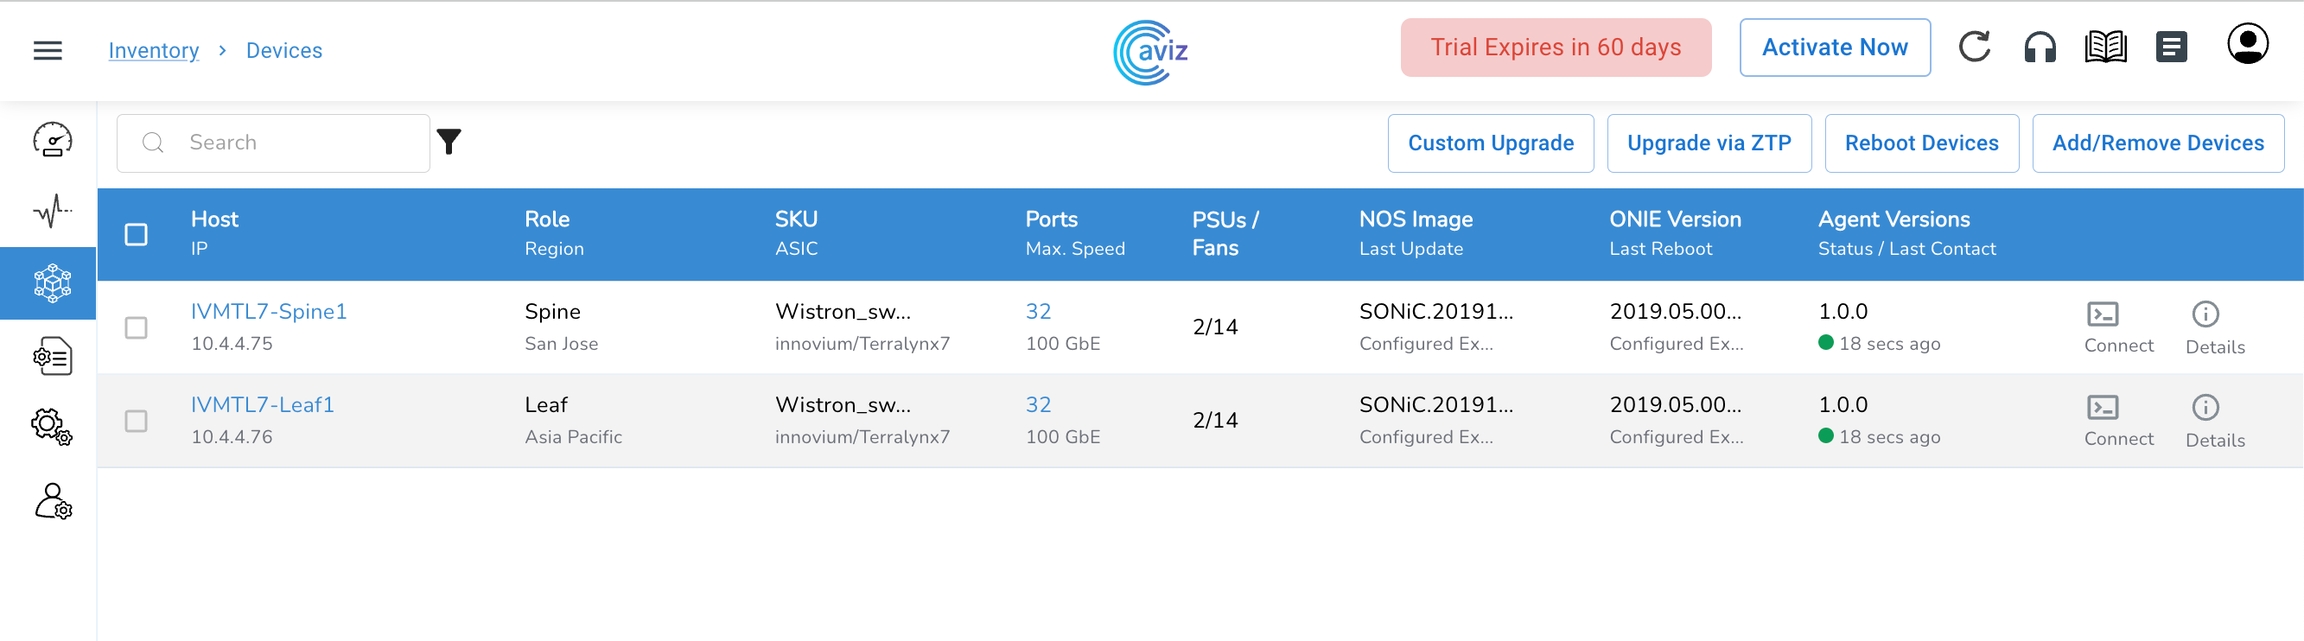Click the Custom Upgrade button
The width and height of the screenshot is (2304, 641).
[1490, 143]
